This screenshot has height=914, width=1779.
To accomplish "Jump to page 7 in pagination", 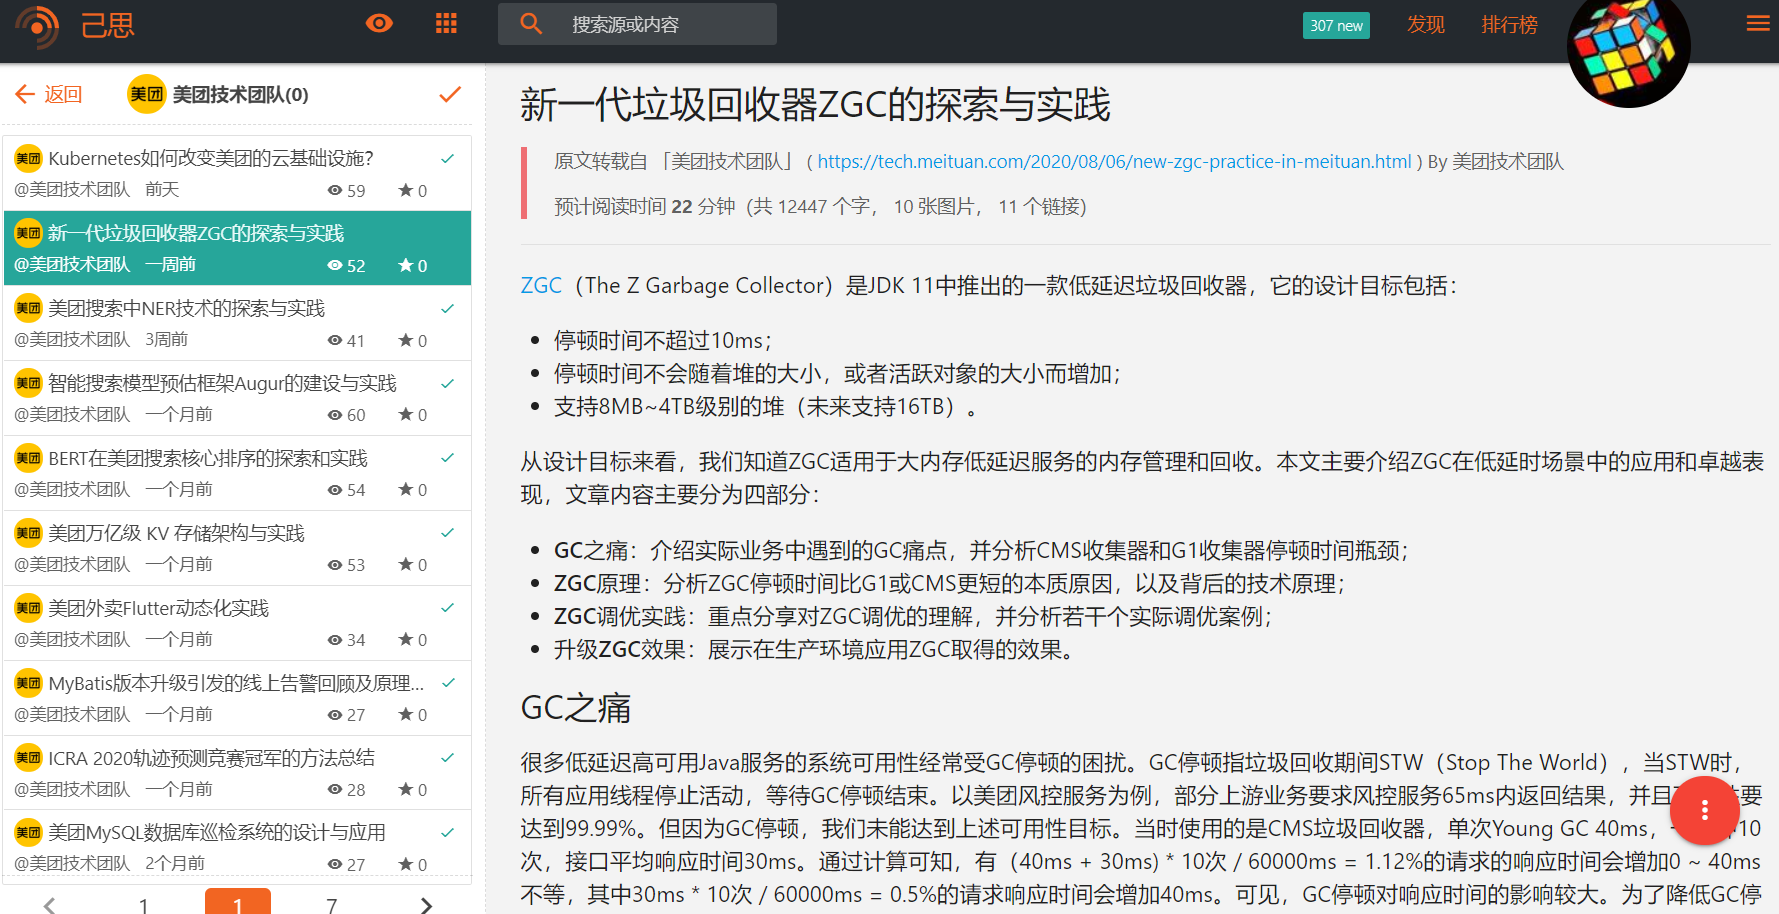I will click(x=331, y=905).
